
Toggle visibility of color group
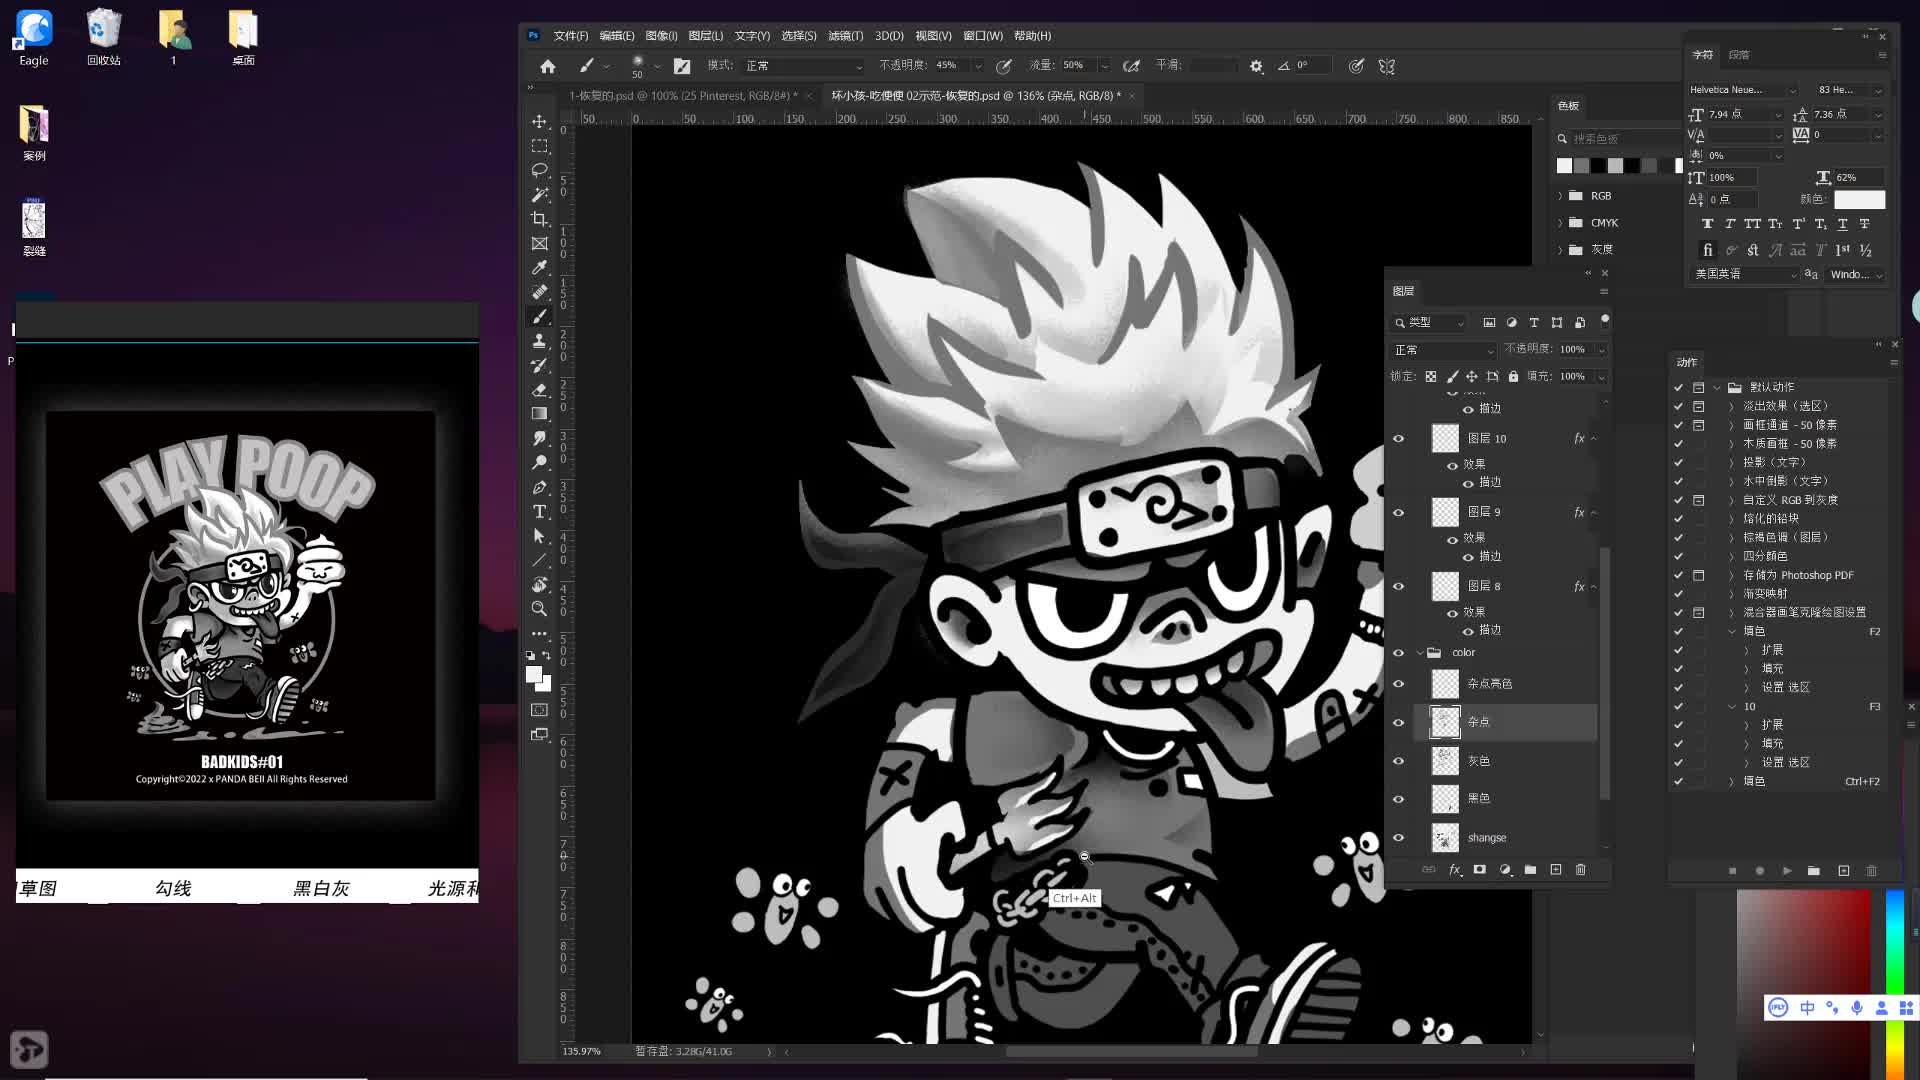[1399, 653]
